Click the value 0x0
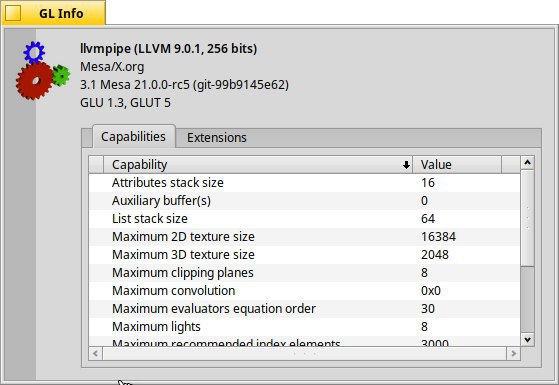This screenshot has height=385, width=559. click(x=431, y=291)
